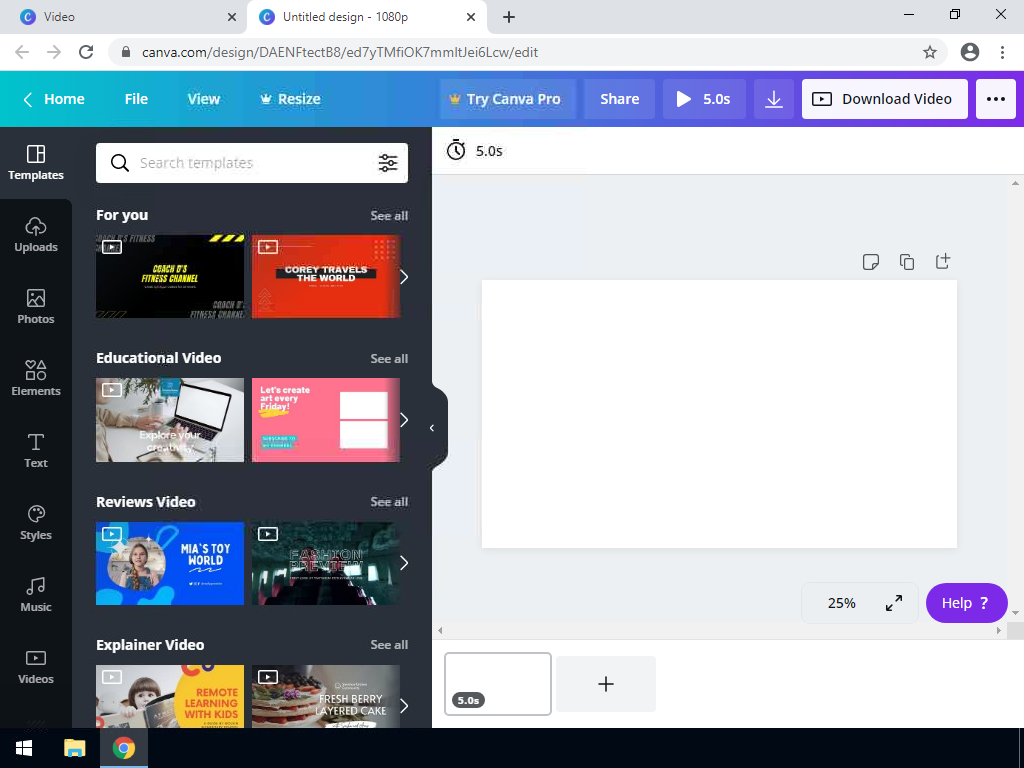Reload the browser page

[86, 52]
